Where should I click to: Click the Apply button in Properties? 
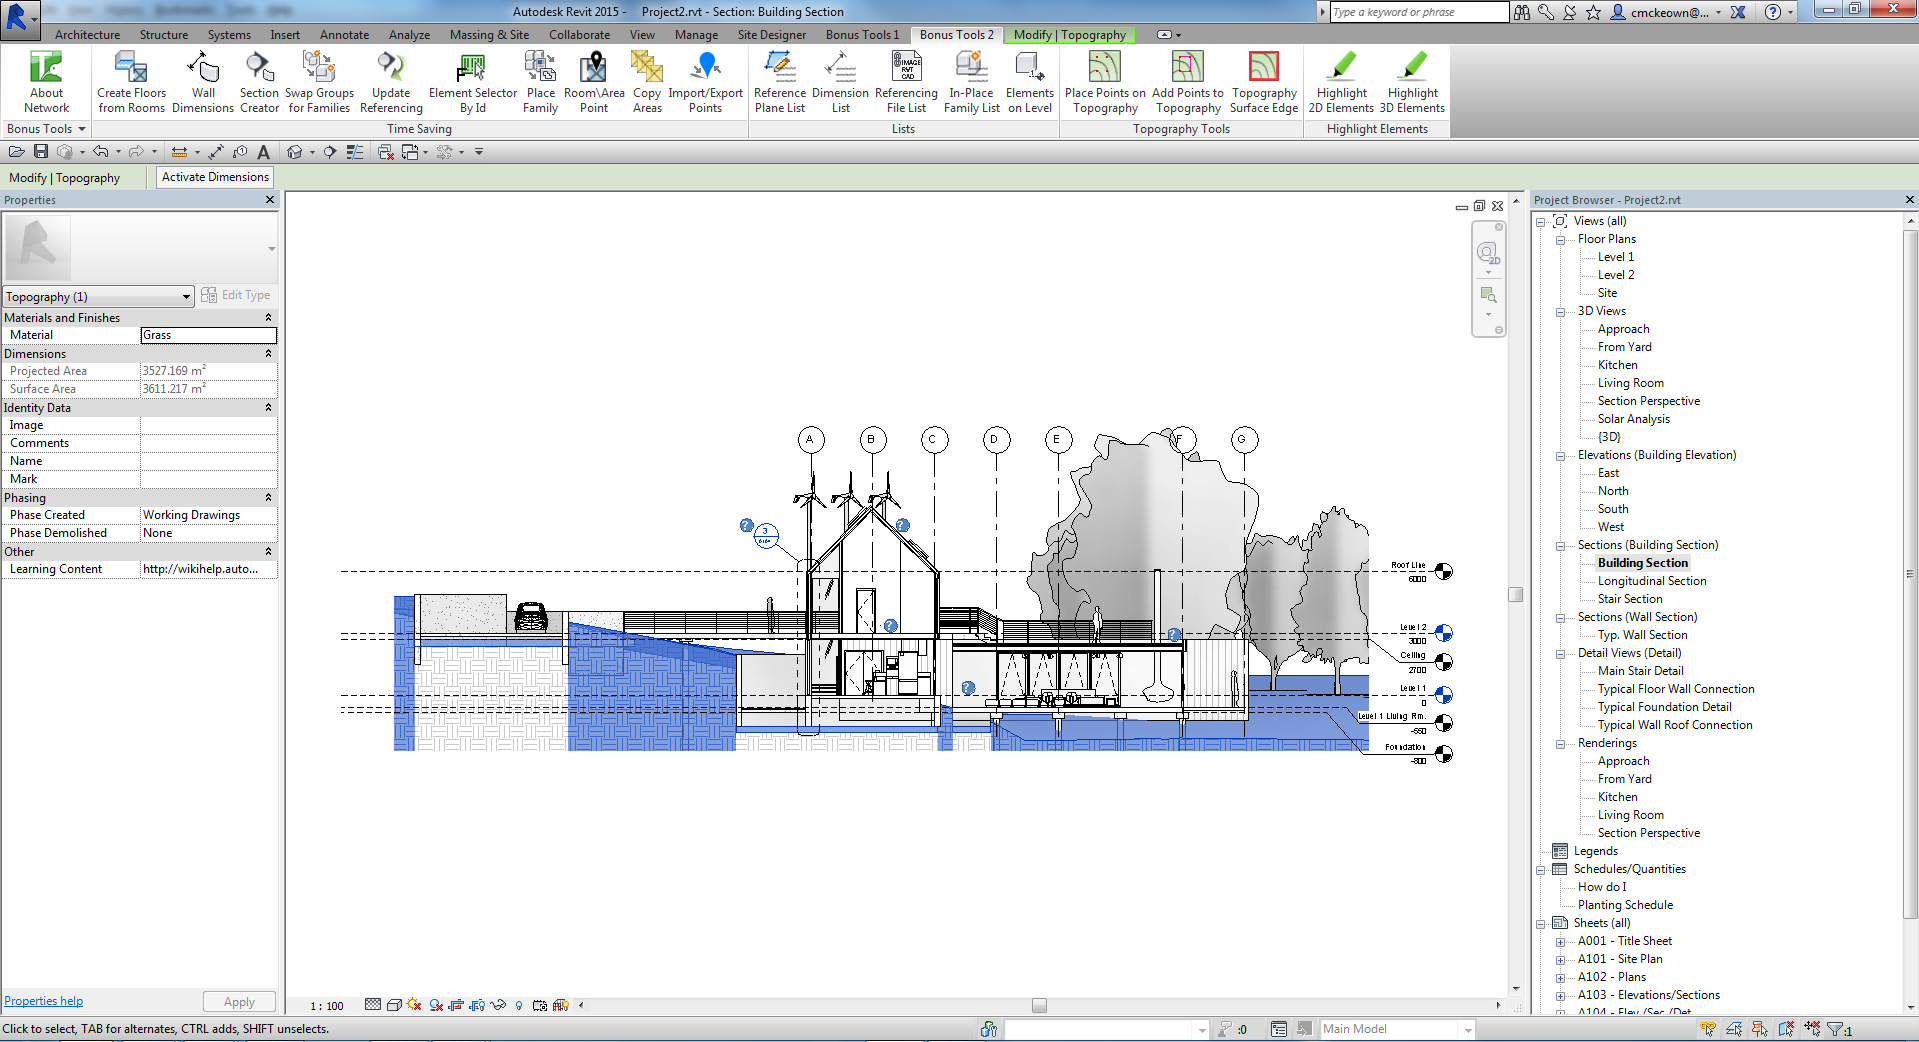tap(238, 1000)
